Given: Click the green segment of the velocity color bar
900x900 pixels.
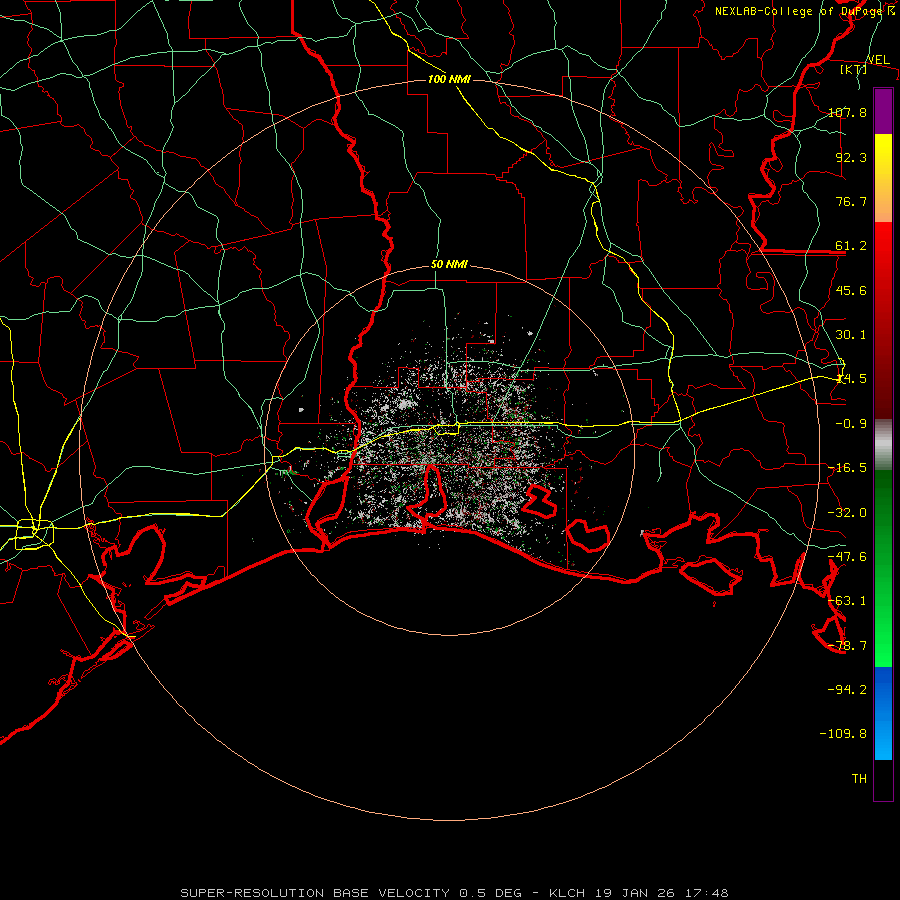Looking at the screenshot, I should [883, 568].
